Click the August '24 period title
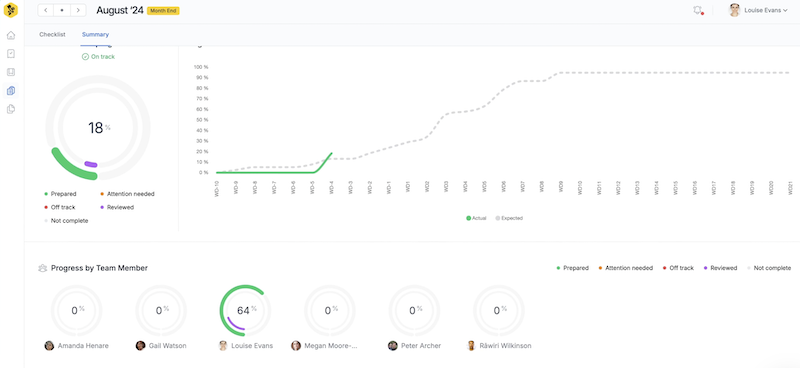Screen dimensions: 800x368 click(120, 10)
